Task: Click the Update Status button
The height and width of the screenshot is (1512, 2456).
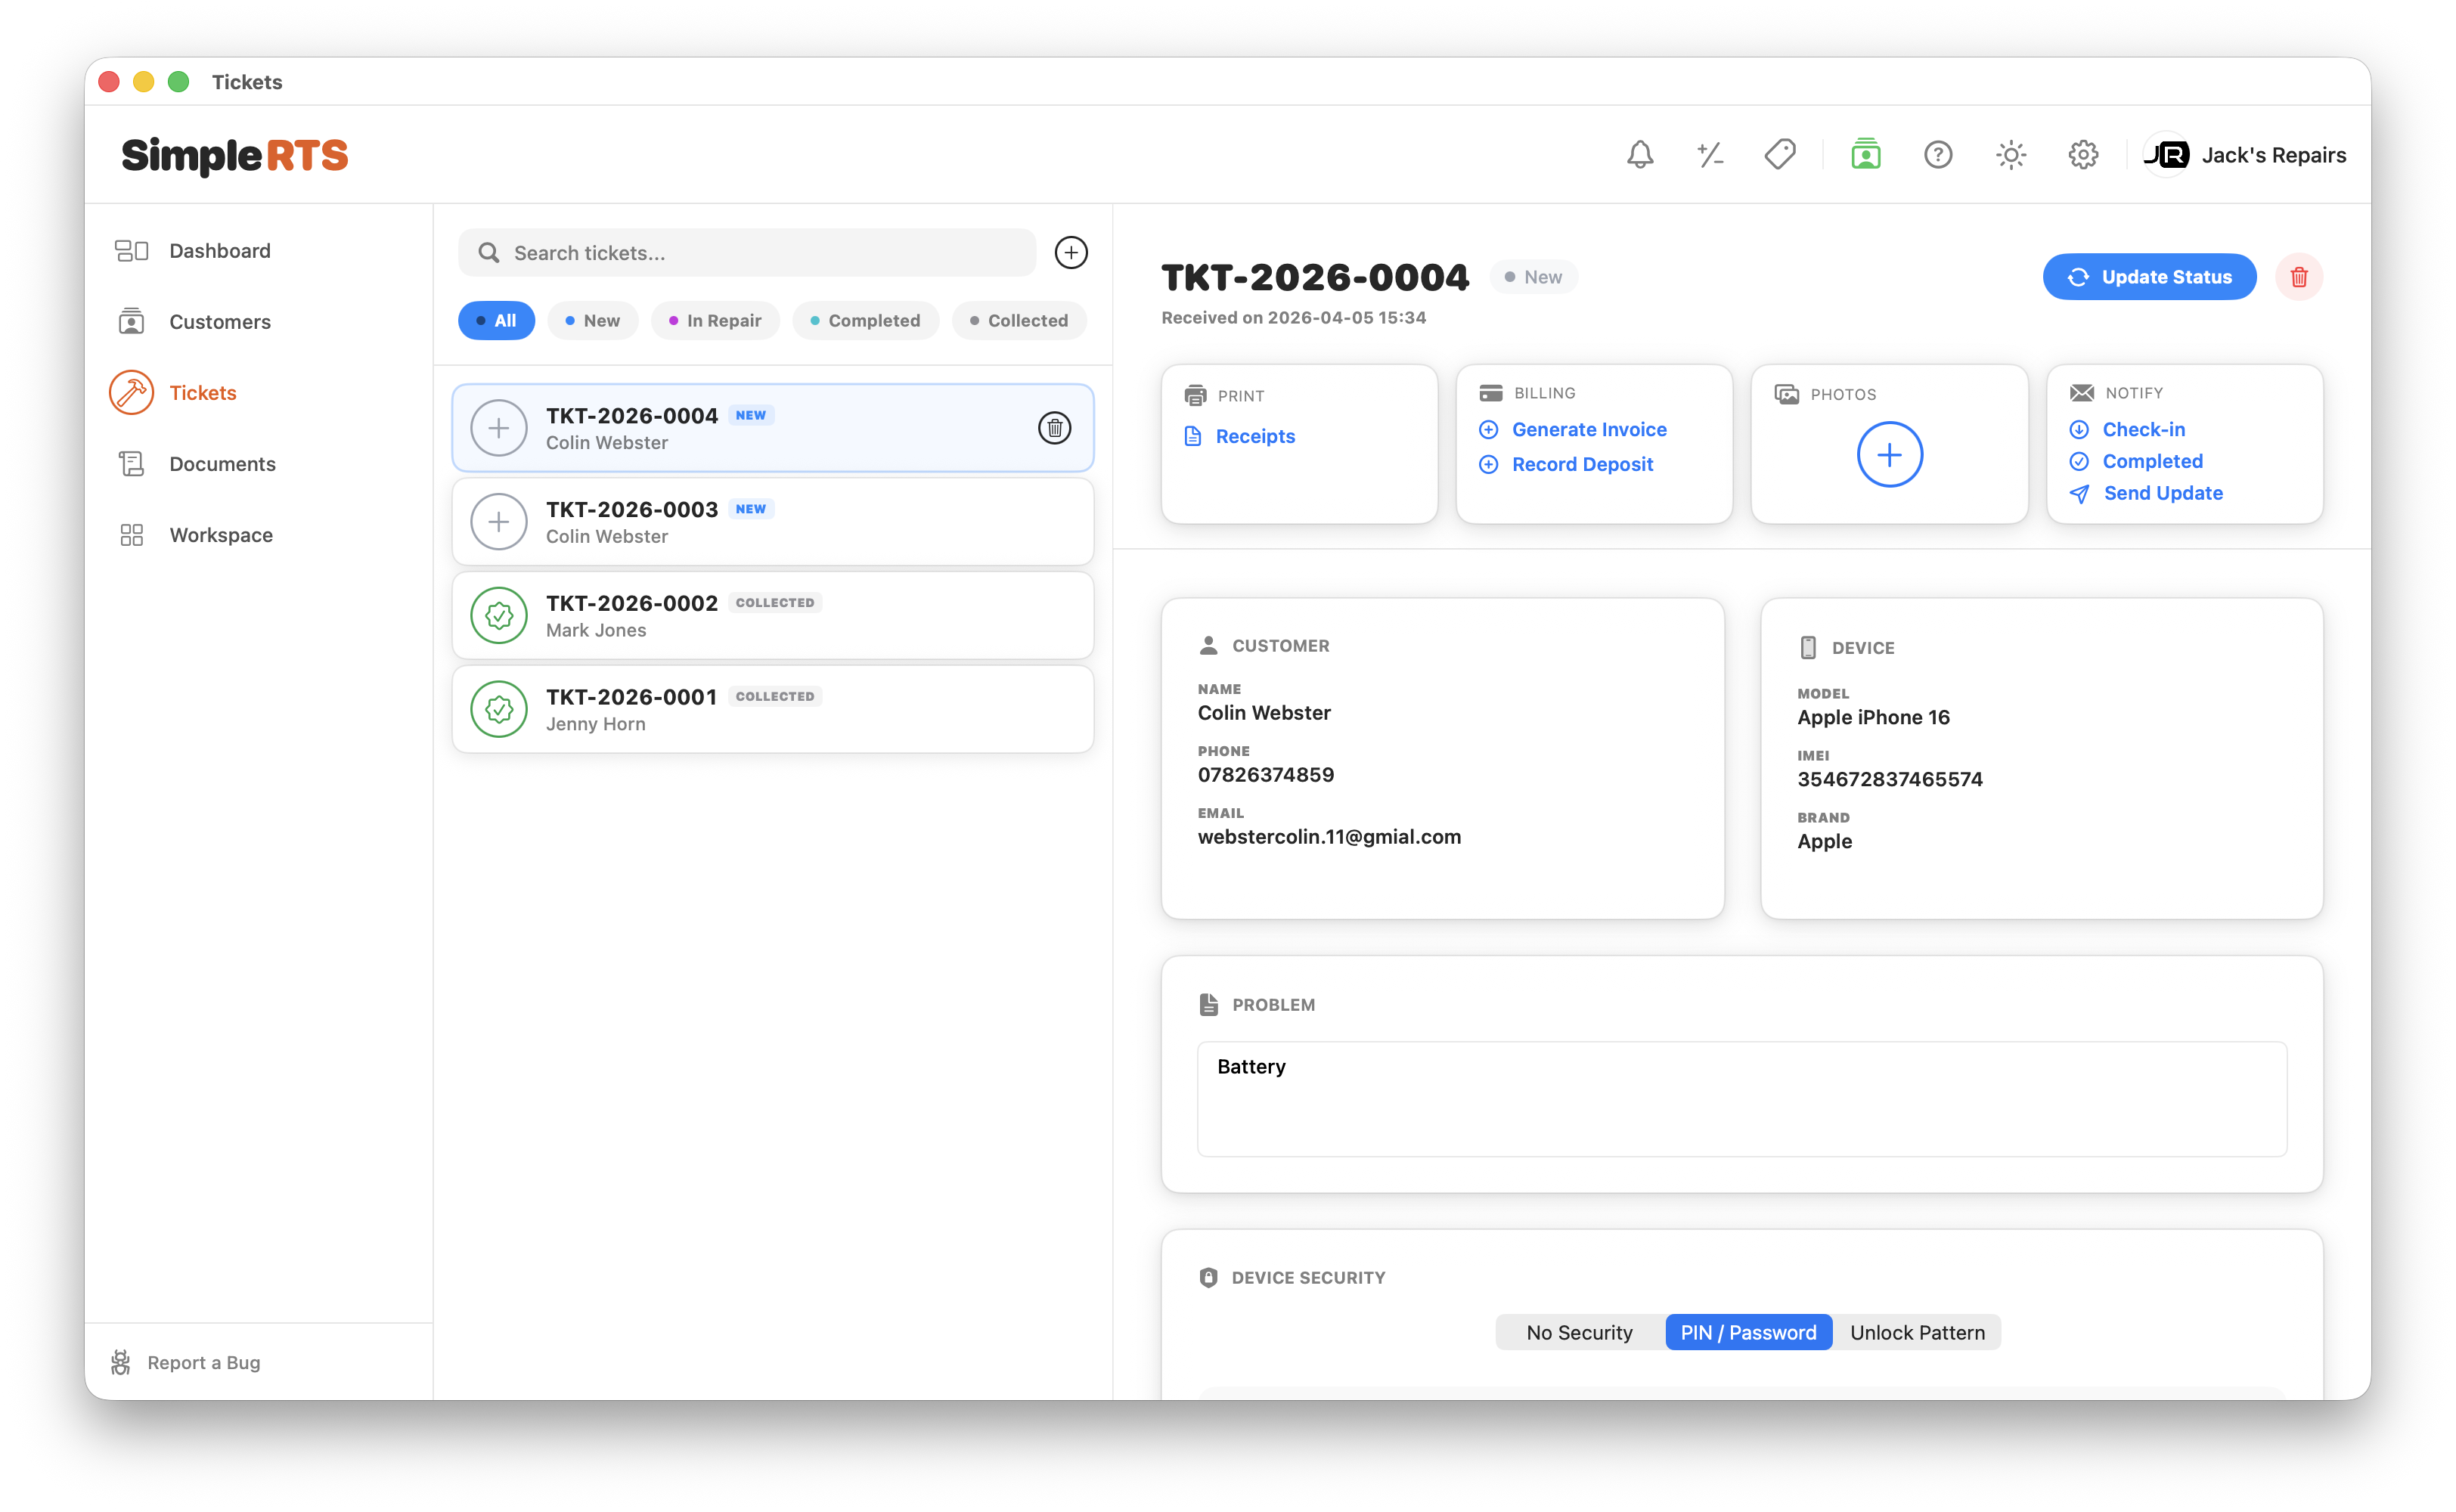Action: [x=2149, y=277]
